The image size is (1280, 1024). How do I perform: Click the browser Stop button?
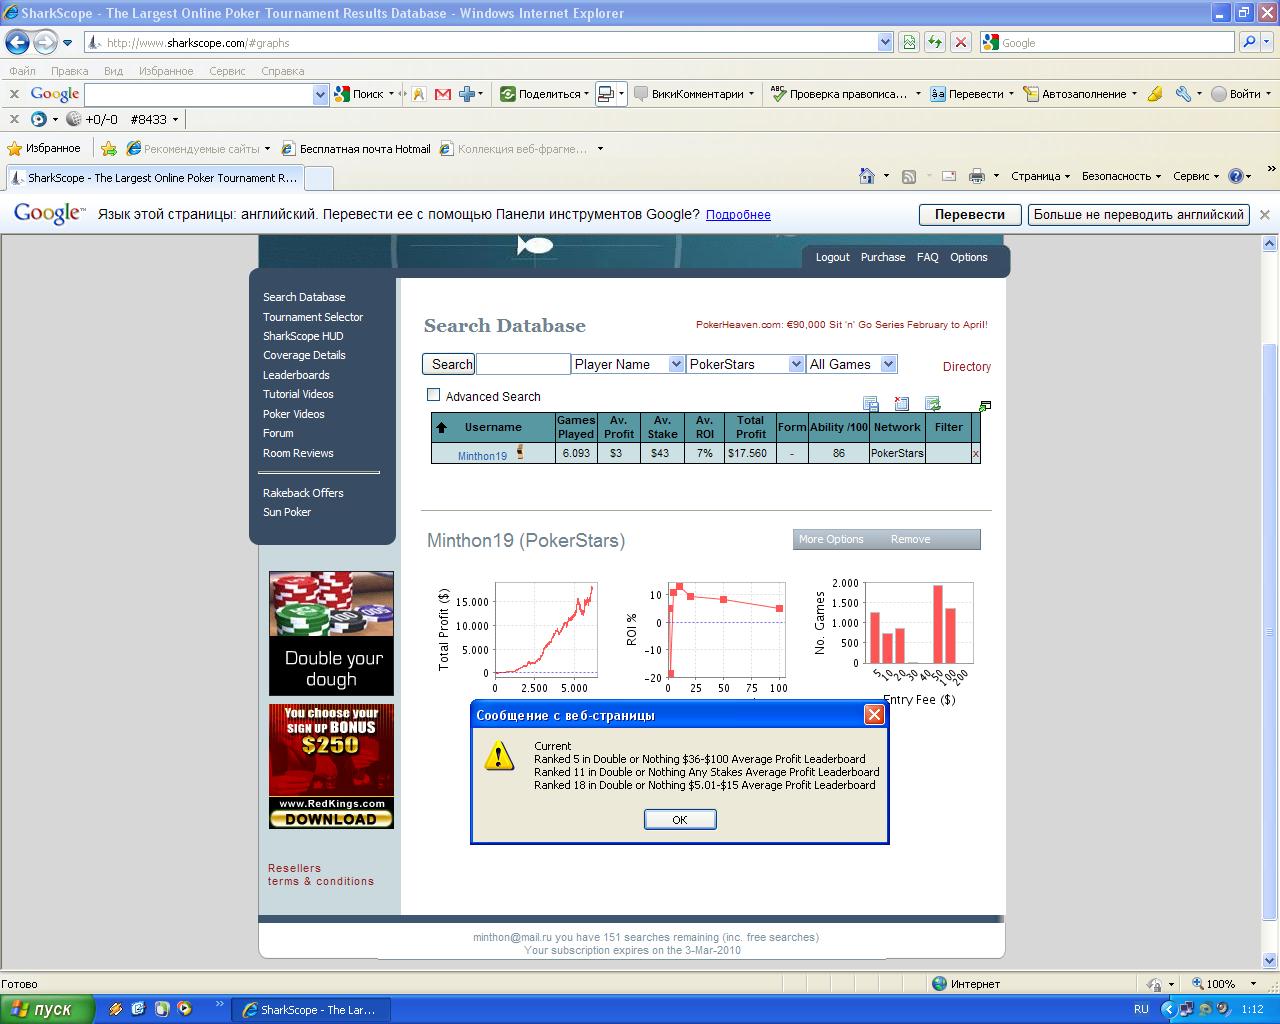click(x=960, y=42)
